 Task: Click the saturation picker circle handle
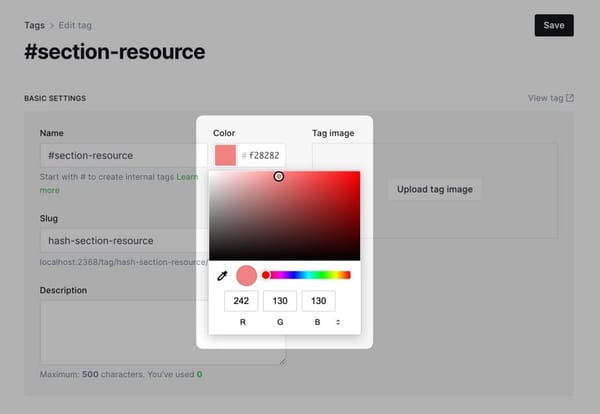point(279,176)
